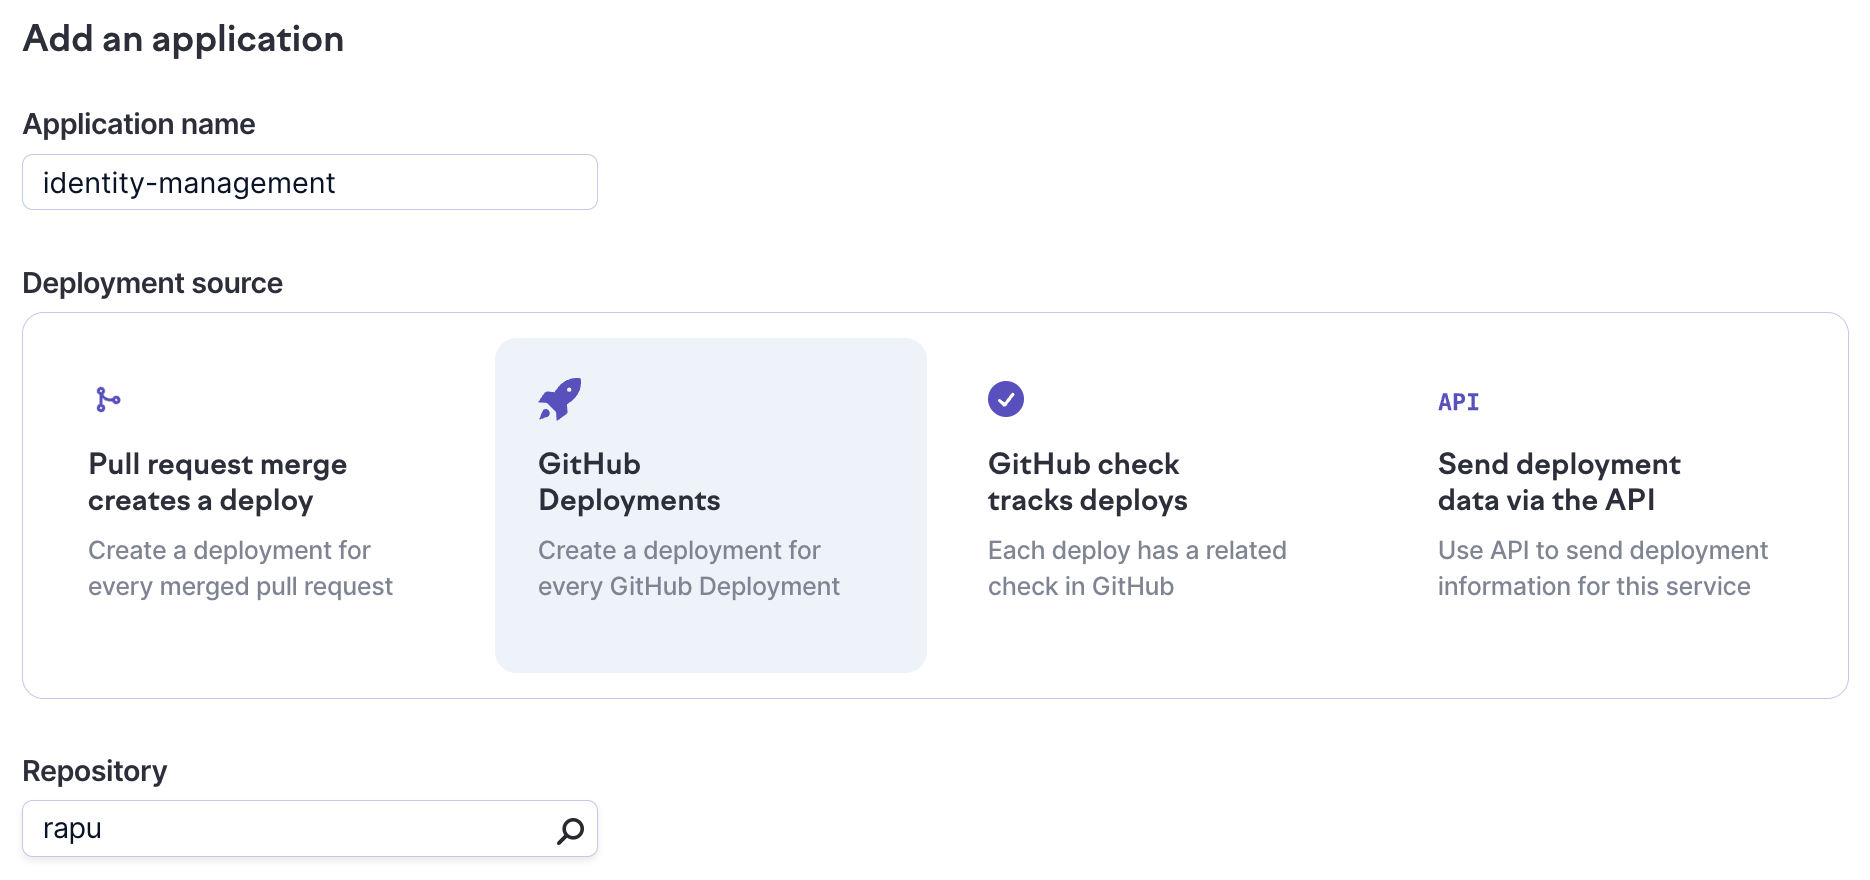Click "Create a deployment for every GitHub Deployment" description
Viewport: 1870px width, 880px height.
[x=688, y=568]
